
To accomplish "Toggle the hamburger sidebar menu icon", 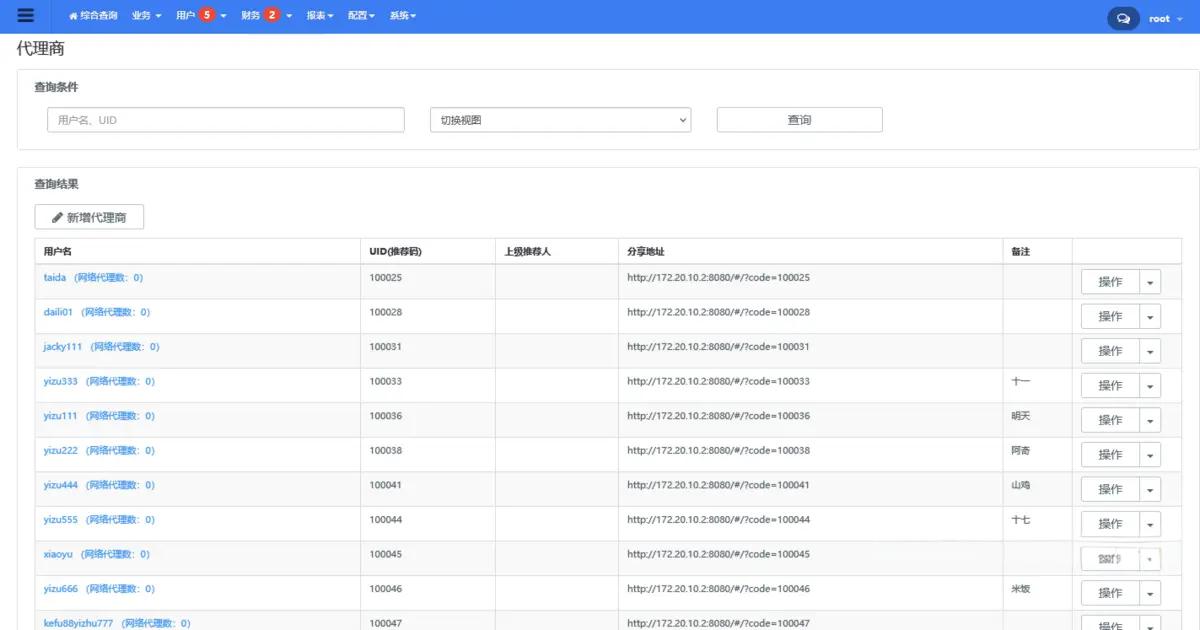I will point(26,16).
